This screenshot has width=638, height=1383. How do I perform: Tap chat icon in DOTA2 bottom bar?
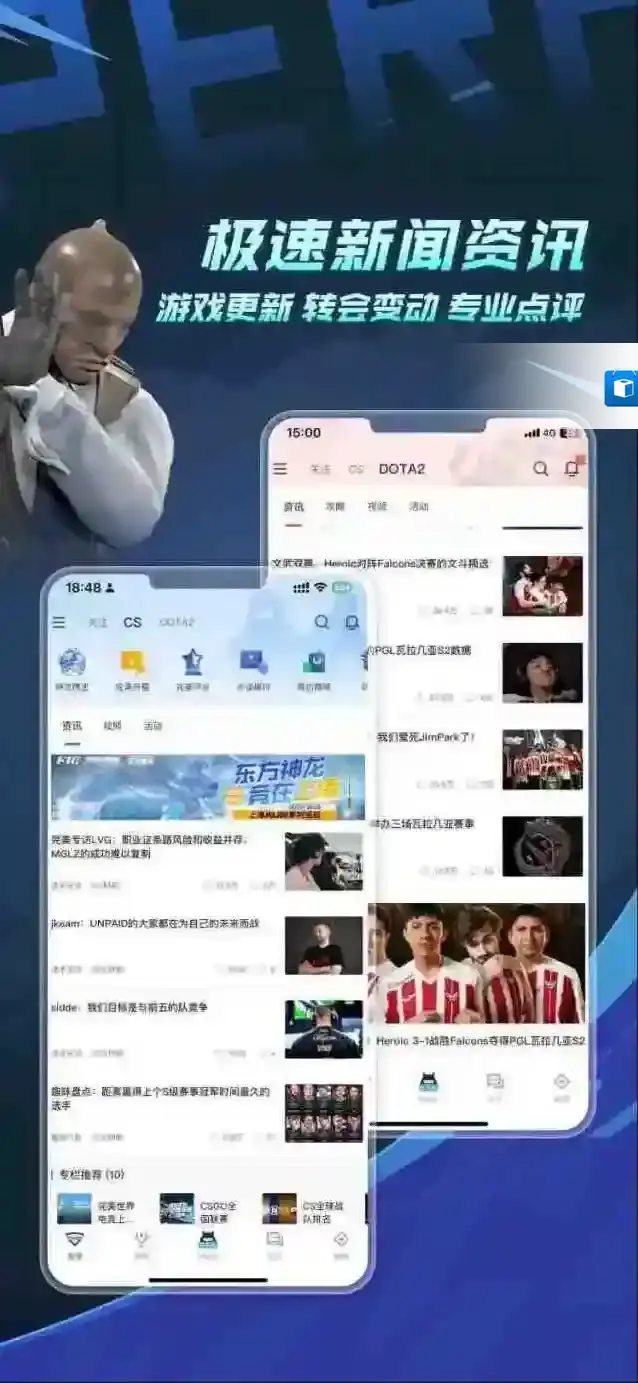pos(495,1082)
